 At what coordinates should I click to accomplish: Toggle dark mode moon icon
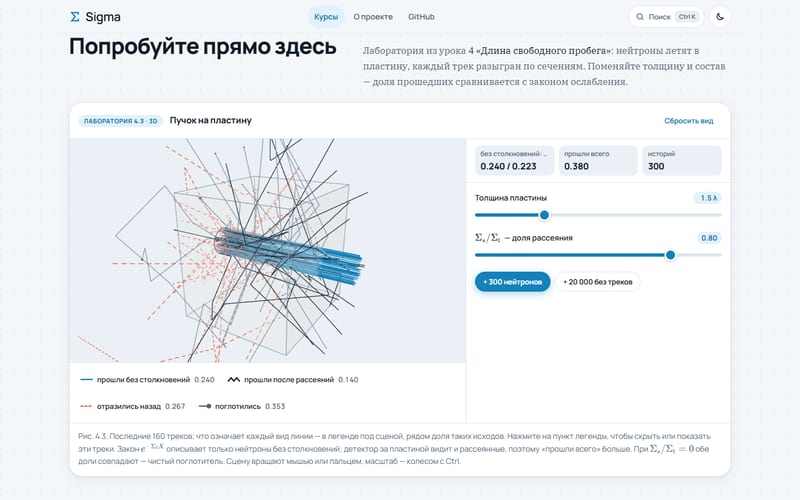click(x=720, y=17)
